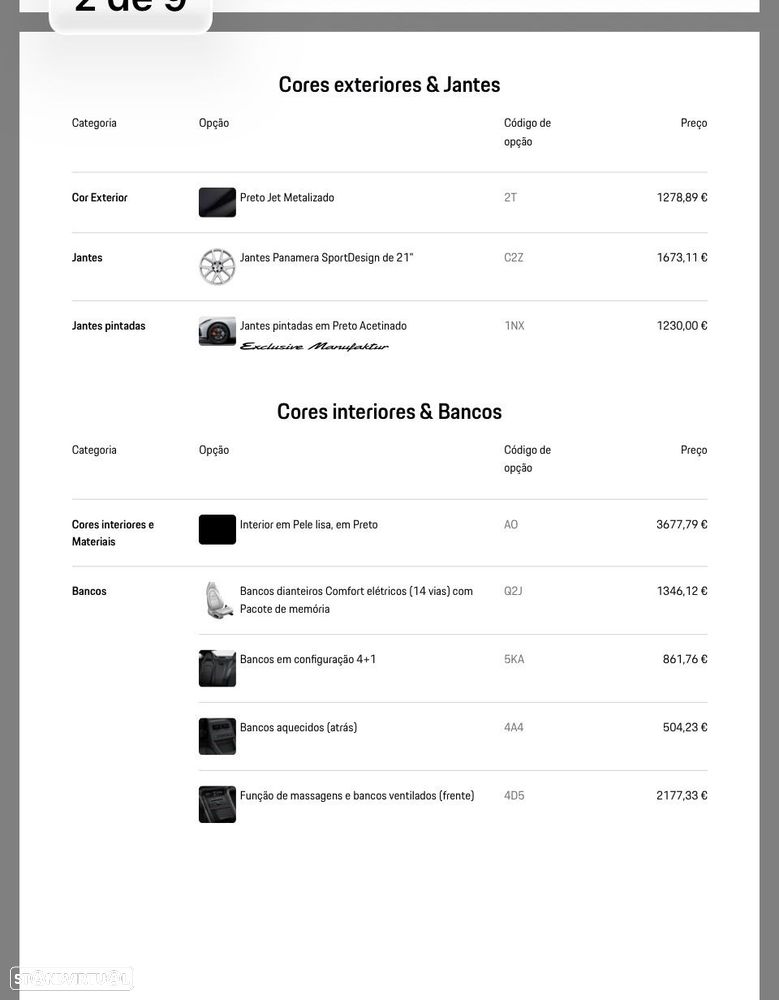Select the Jantes Panamera SportDesign de 21" text
Image resolution: width=779 pixels, height=1000 pixels.
tap(326, 258)
